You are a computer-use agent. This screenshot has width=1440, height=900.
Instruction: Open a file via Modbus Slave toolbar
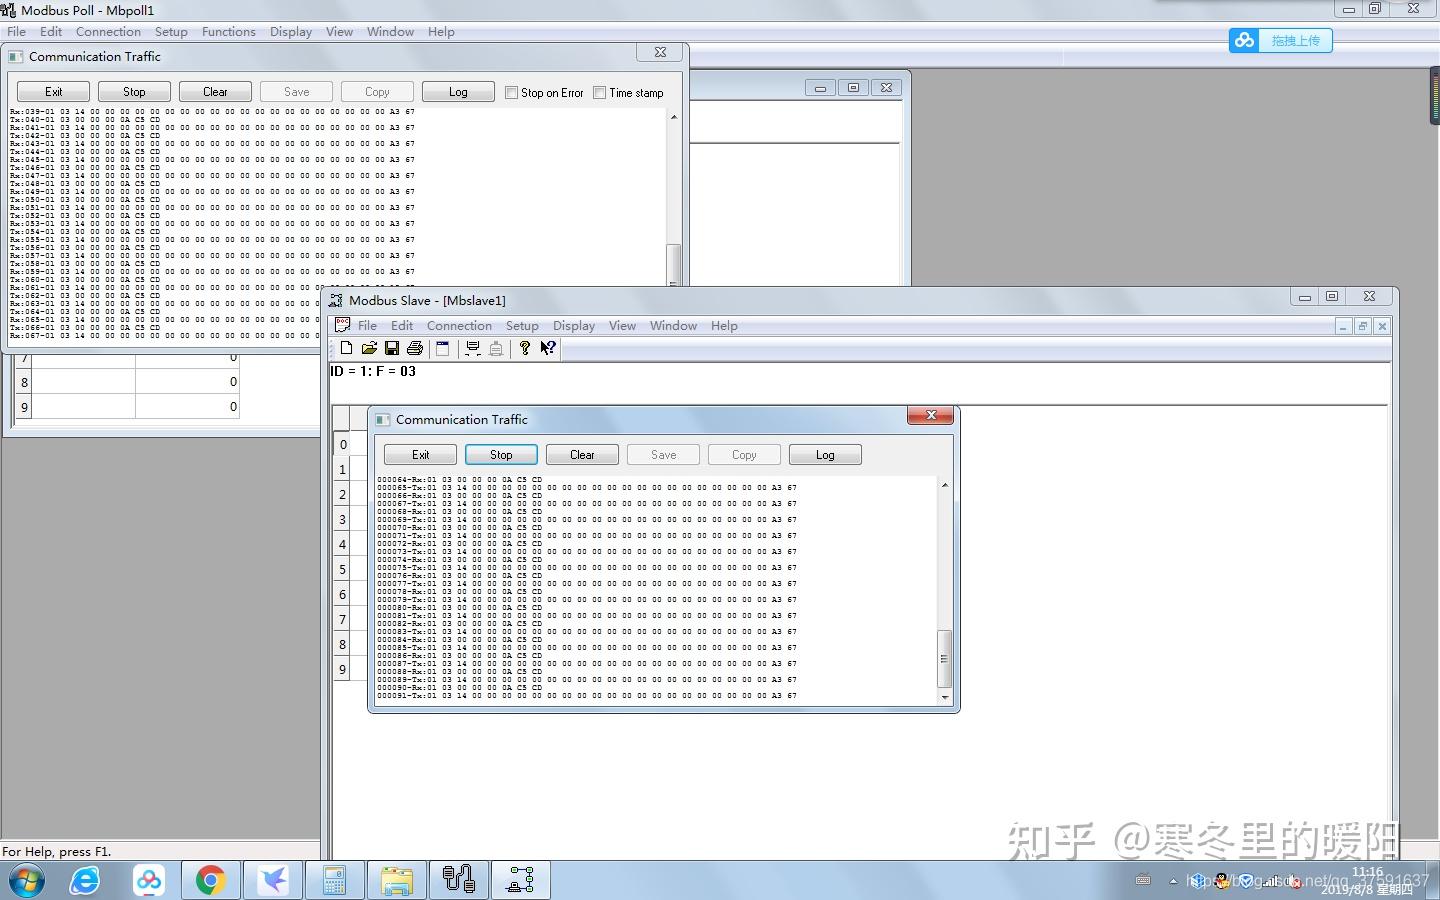point(369,348)
